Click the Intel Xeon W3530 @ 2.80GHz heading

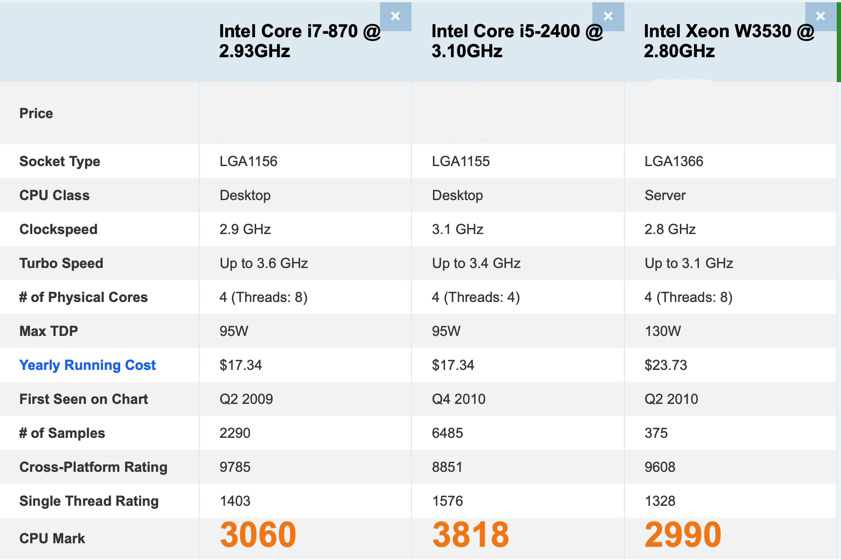pyautogui.click(x=729, y=41)
